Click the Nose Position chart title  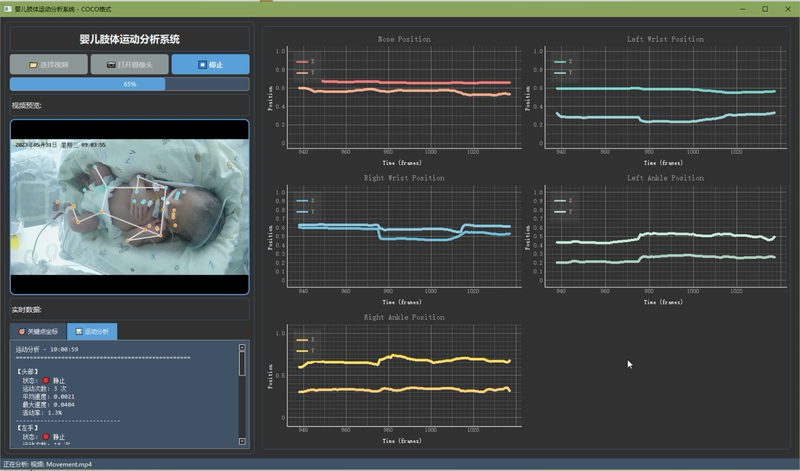click(405, 39)
